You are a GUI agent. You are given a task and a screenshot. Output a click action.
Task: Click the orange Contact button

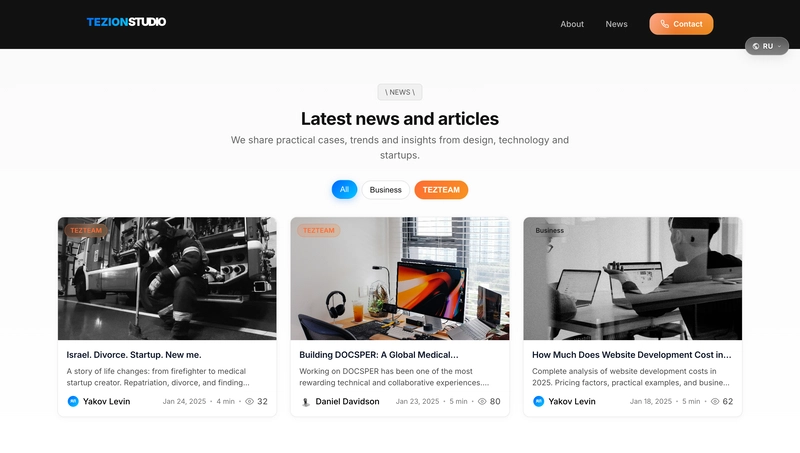click(x=681, y=24)
